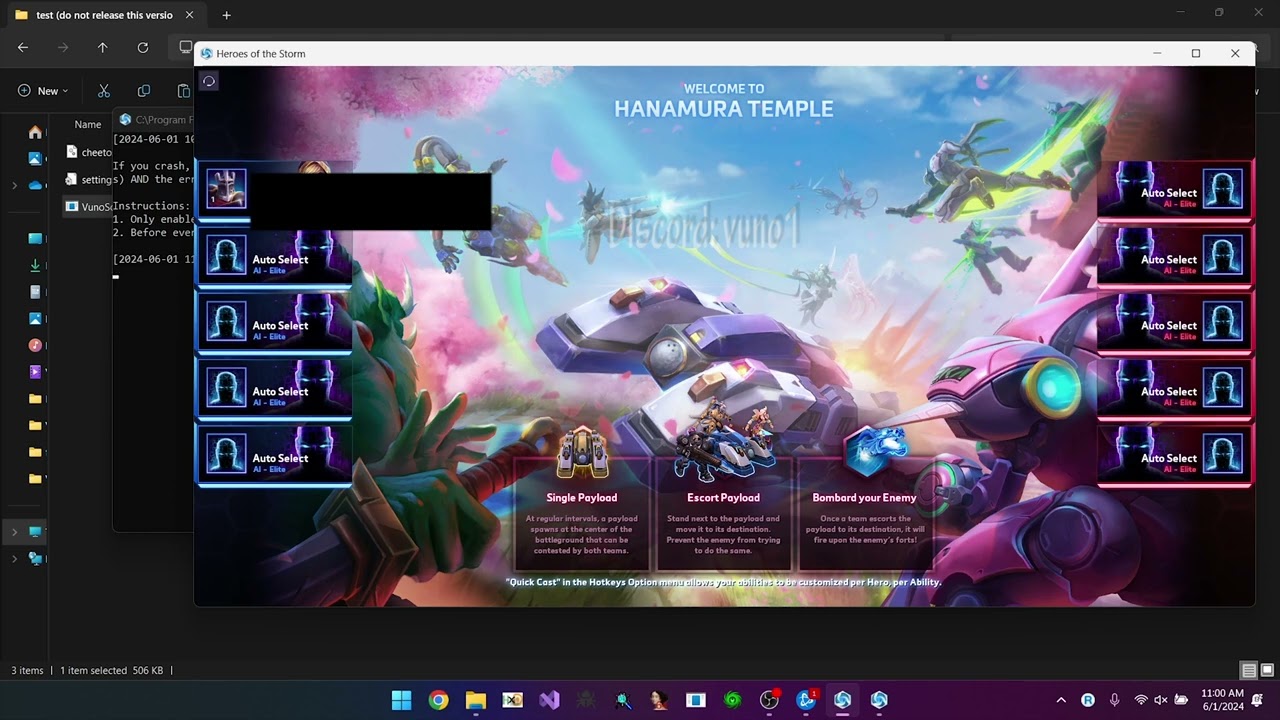Select the cheeto file in Explorer
1280x720 pixels.
90,152
